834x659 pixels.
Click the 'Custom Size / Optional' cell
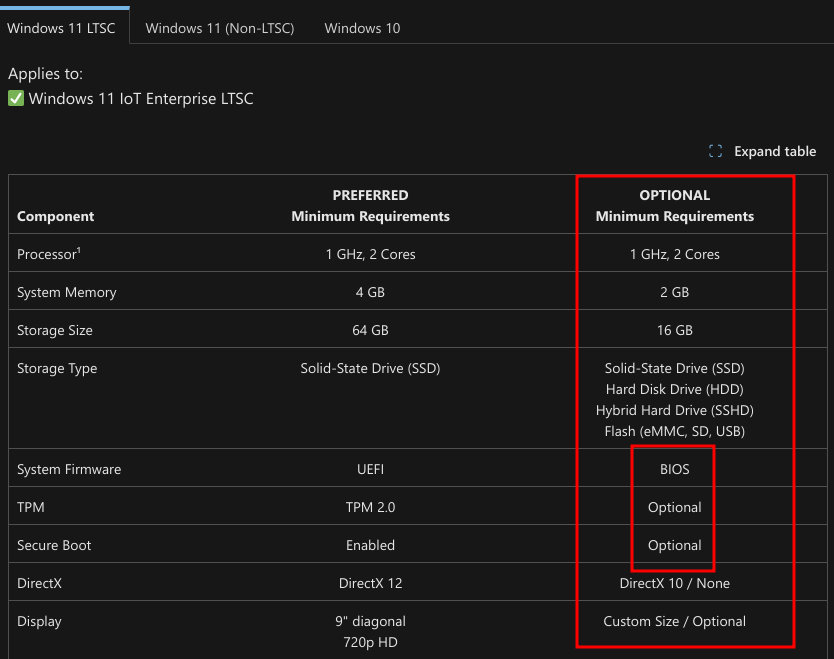click(674, 622)
